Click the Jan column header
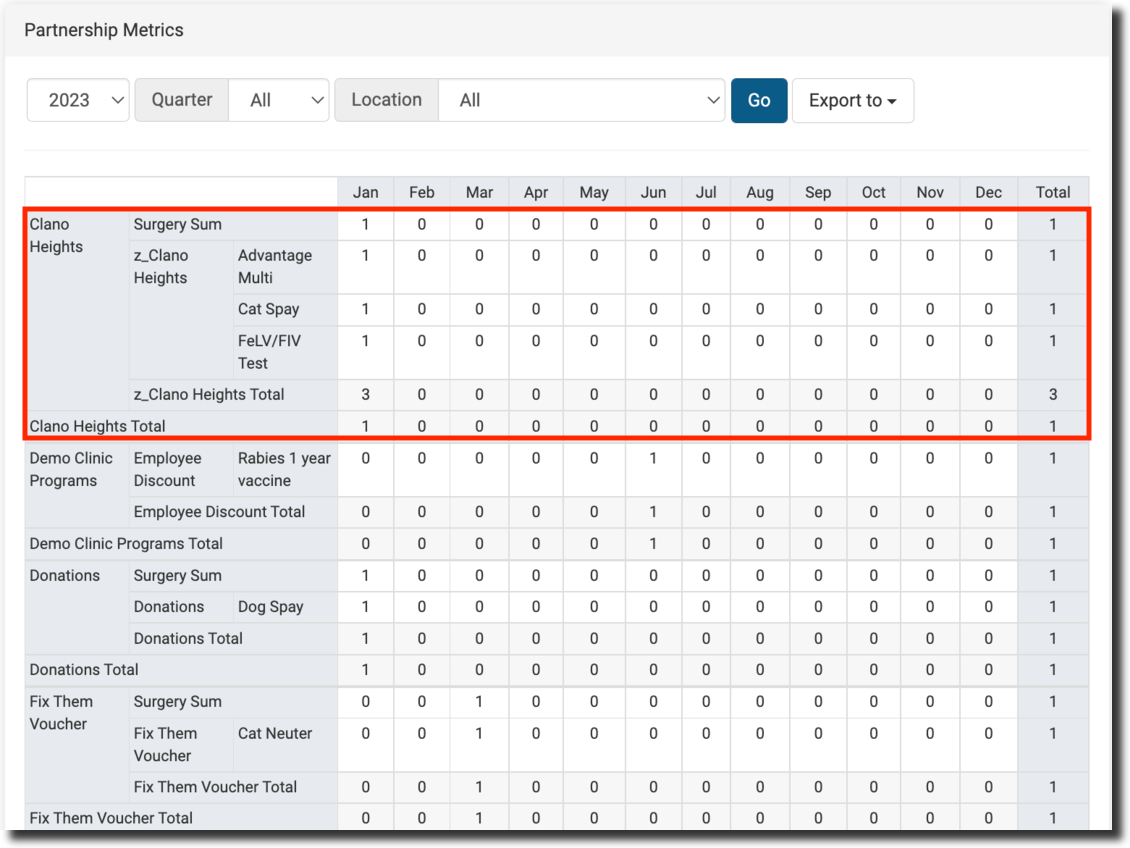This screenshot has width=1130, height=848. click(x=365, y=192)
